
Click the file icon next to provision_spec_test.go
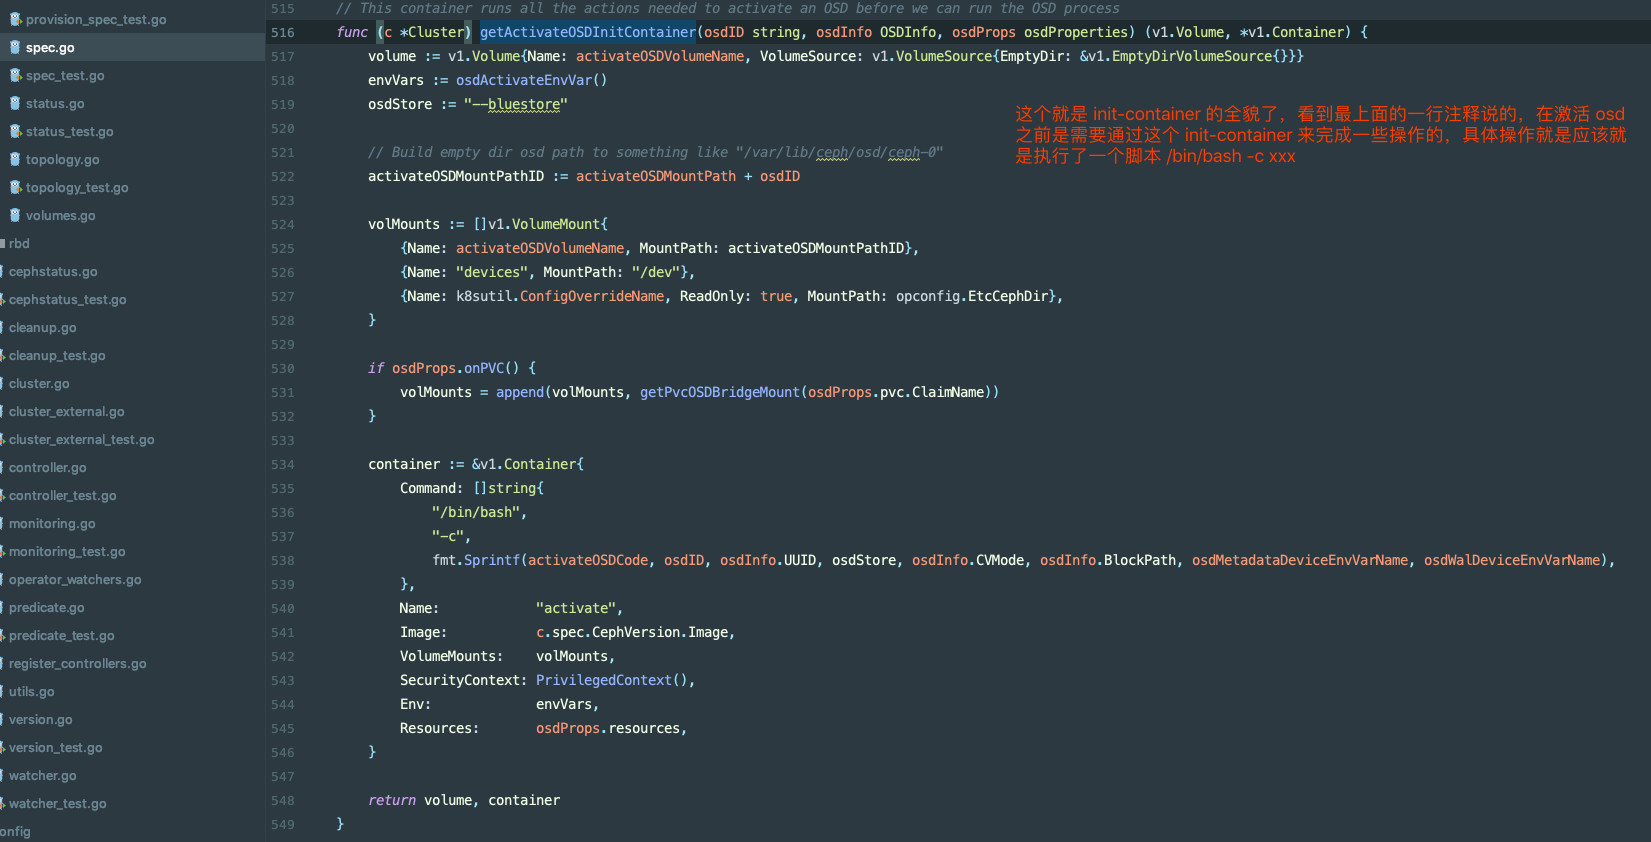[x=15, y=19]
